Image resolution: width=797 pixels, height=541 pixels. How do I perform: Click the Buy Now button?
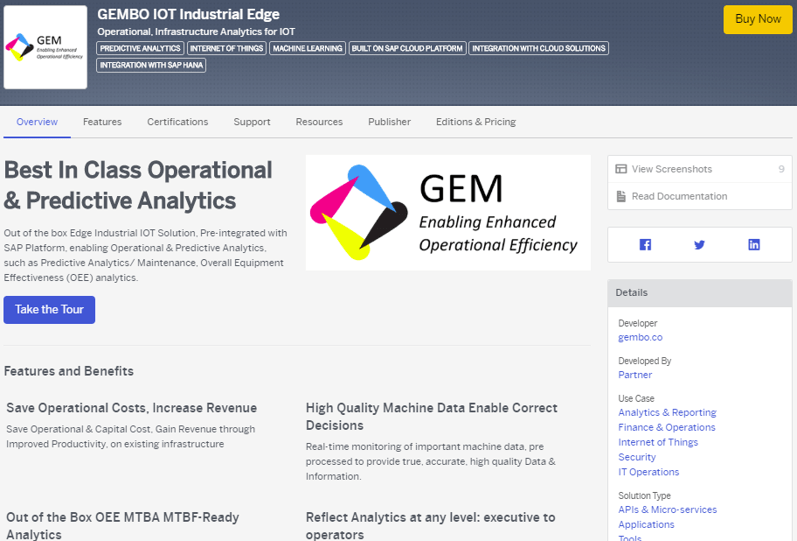point(758,19)
